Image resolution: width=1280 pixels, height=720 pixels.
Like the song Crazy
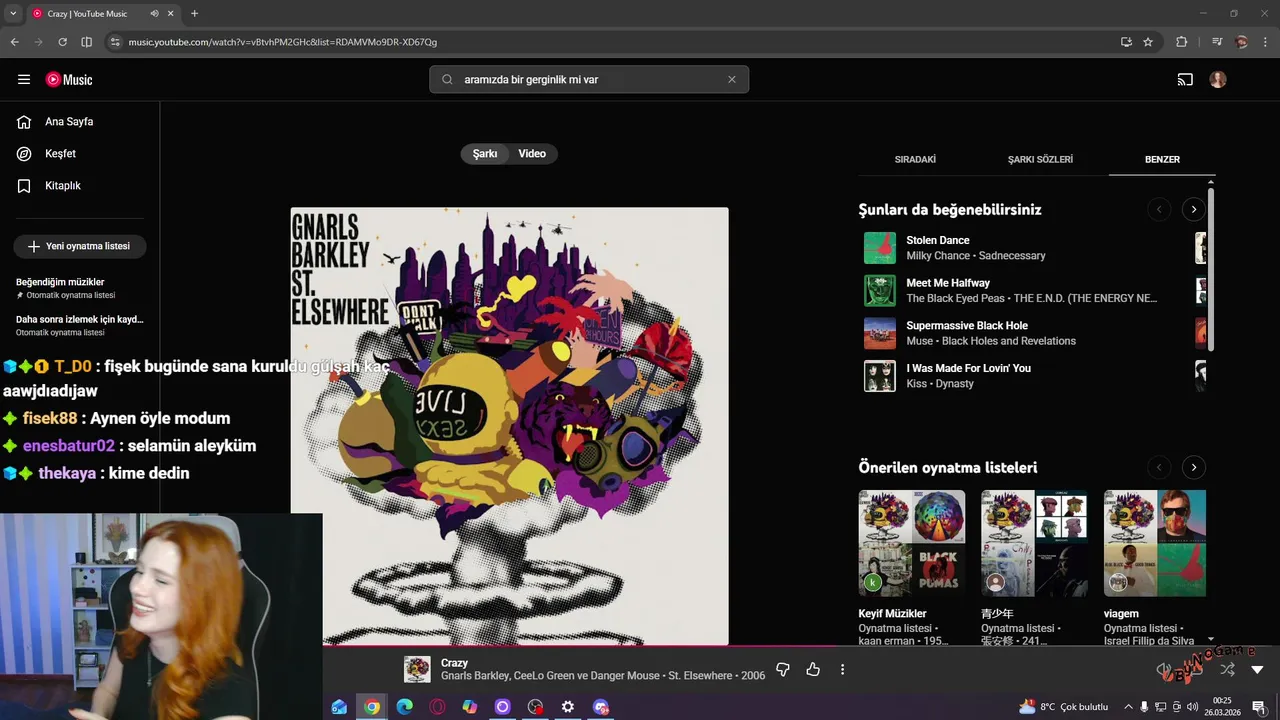pyautogui.click(x=813, y=669)
